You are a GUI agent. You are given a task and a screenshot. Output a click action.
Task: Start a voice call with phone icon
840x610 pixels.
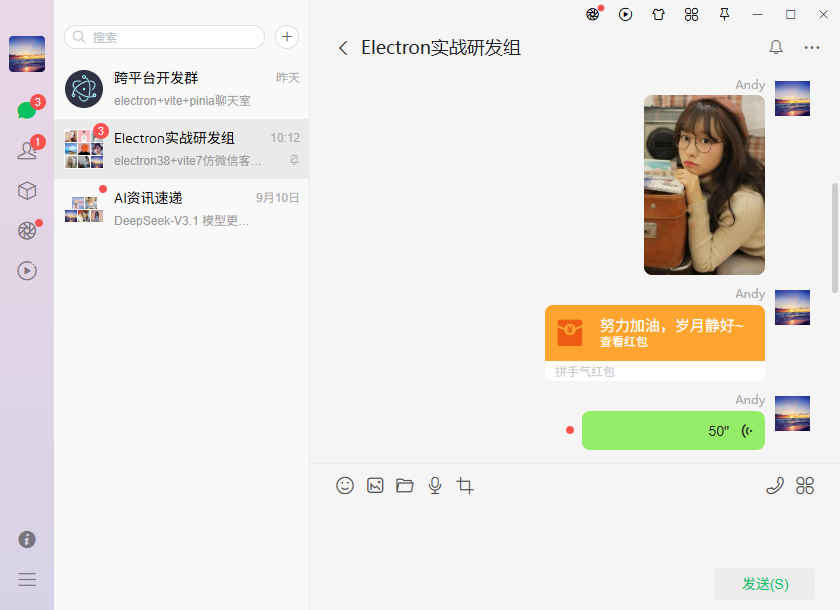tap(775, 486)
